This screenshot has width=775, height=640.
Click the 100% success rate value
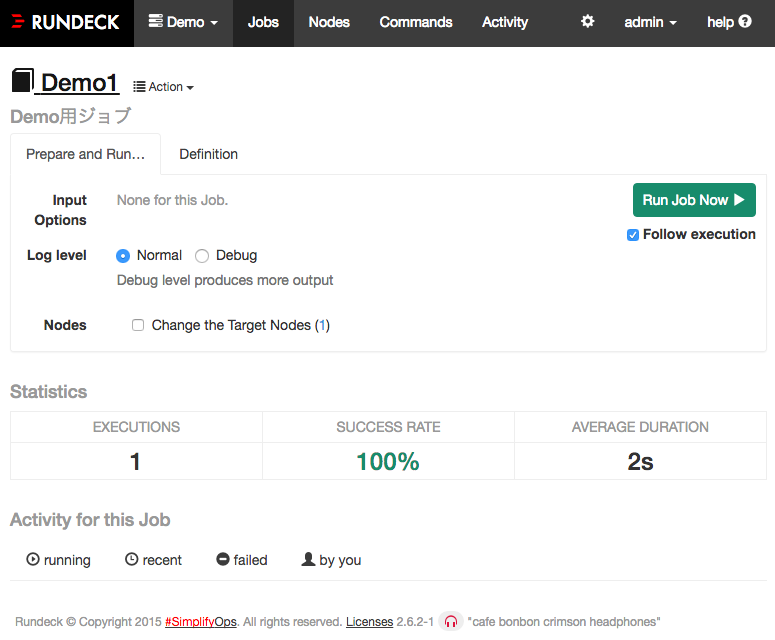[x=388, y=462]
